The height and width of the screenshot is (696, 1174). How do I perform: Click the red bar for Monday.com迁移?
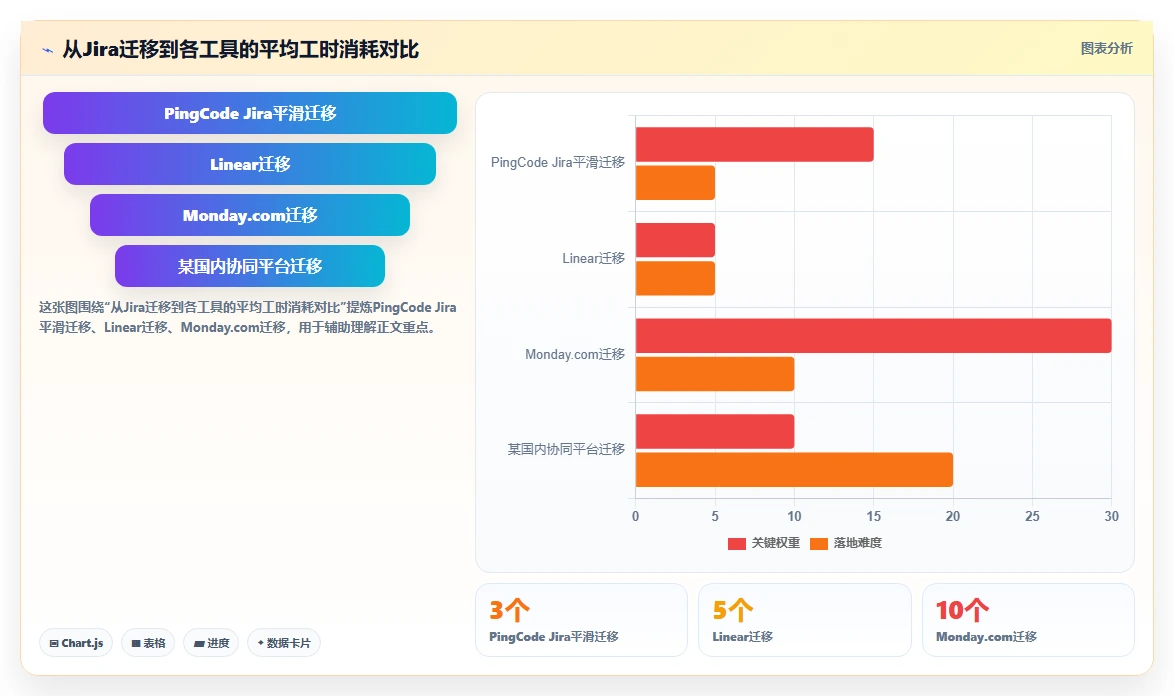[x=874, y=335]
